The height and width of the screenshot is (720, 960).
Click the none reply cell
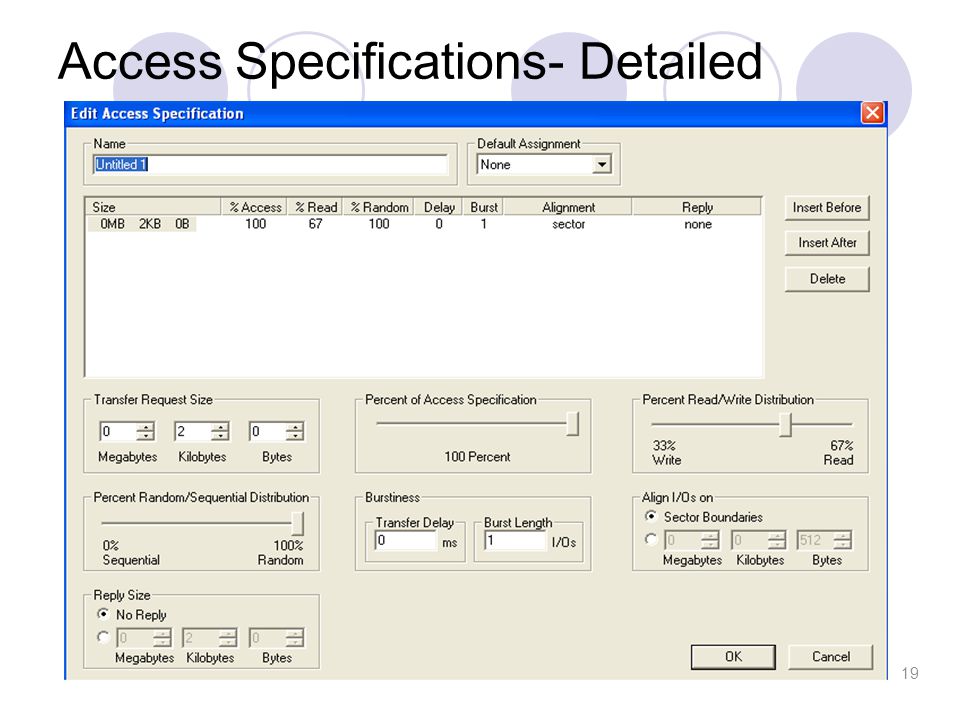(x=697, y=224)
